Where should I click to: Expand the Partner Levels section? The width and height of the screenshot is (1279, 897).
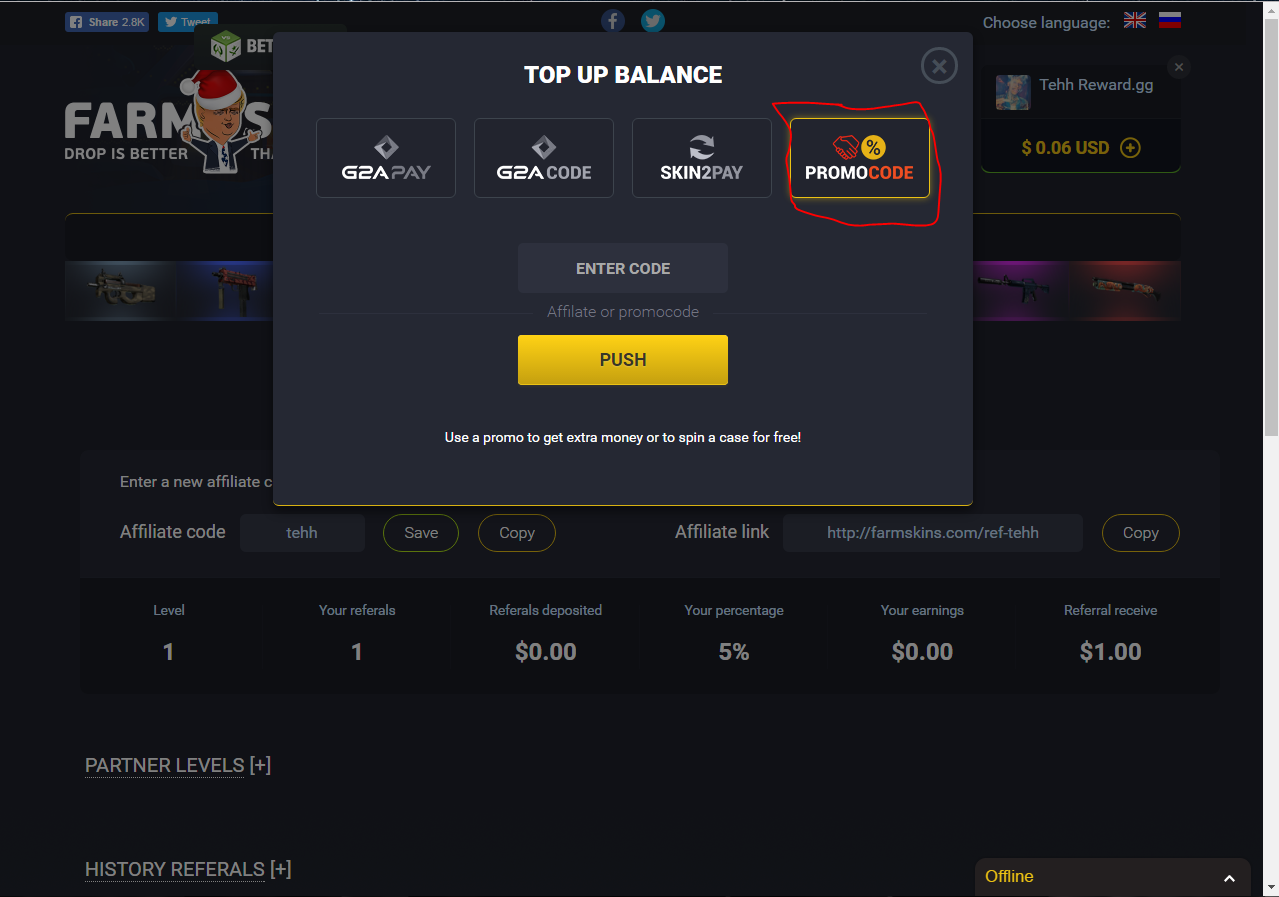coord(178,765)
